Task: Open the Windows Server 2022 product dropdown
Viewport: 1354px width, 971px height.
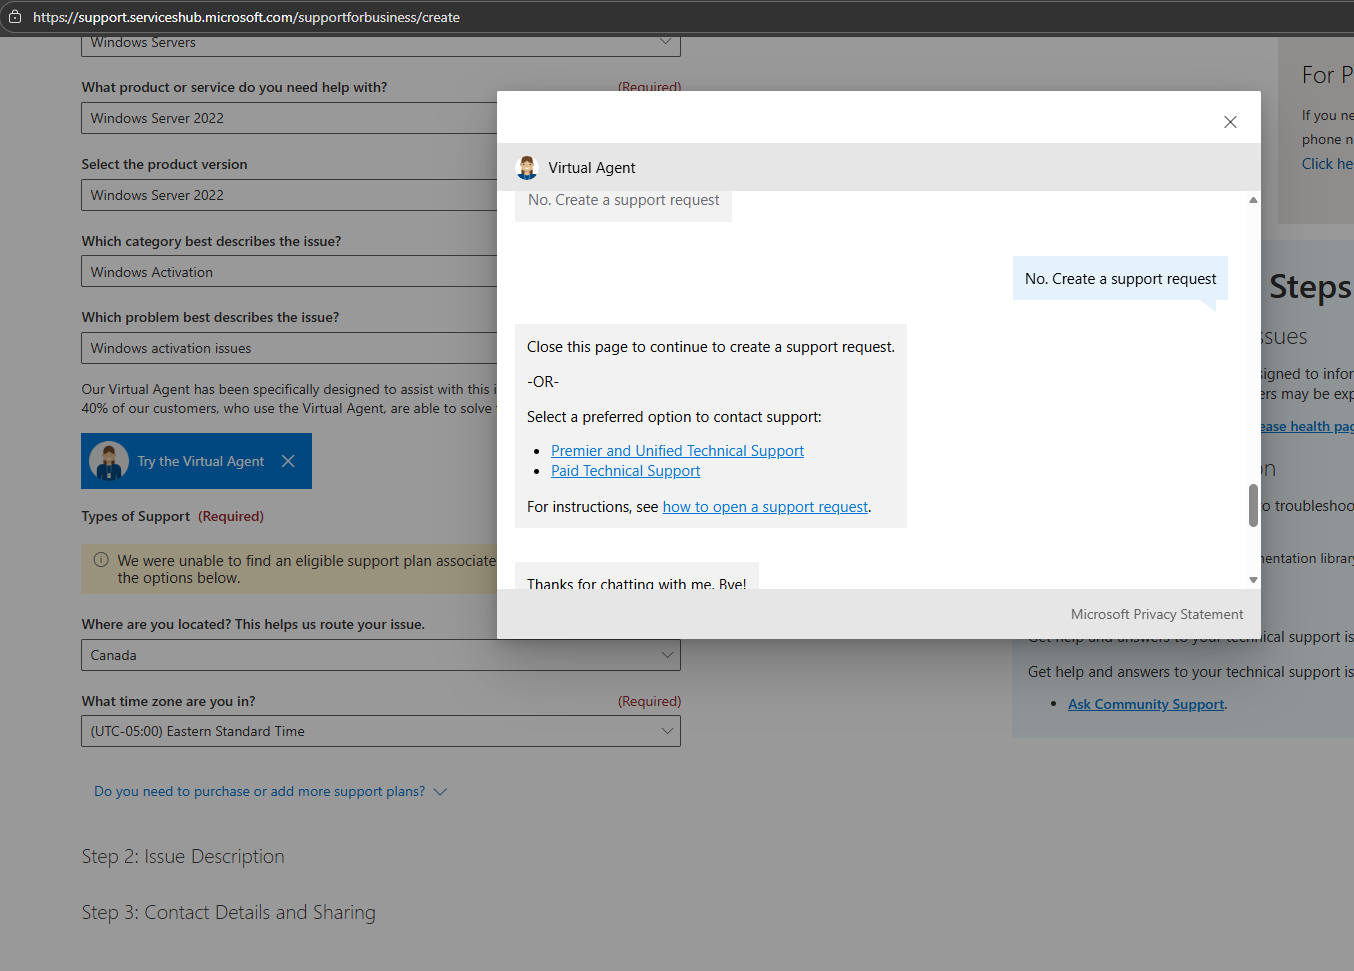Action: point(289,118)
